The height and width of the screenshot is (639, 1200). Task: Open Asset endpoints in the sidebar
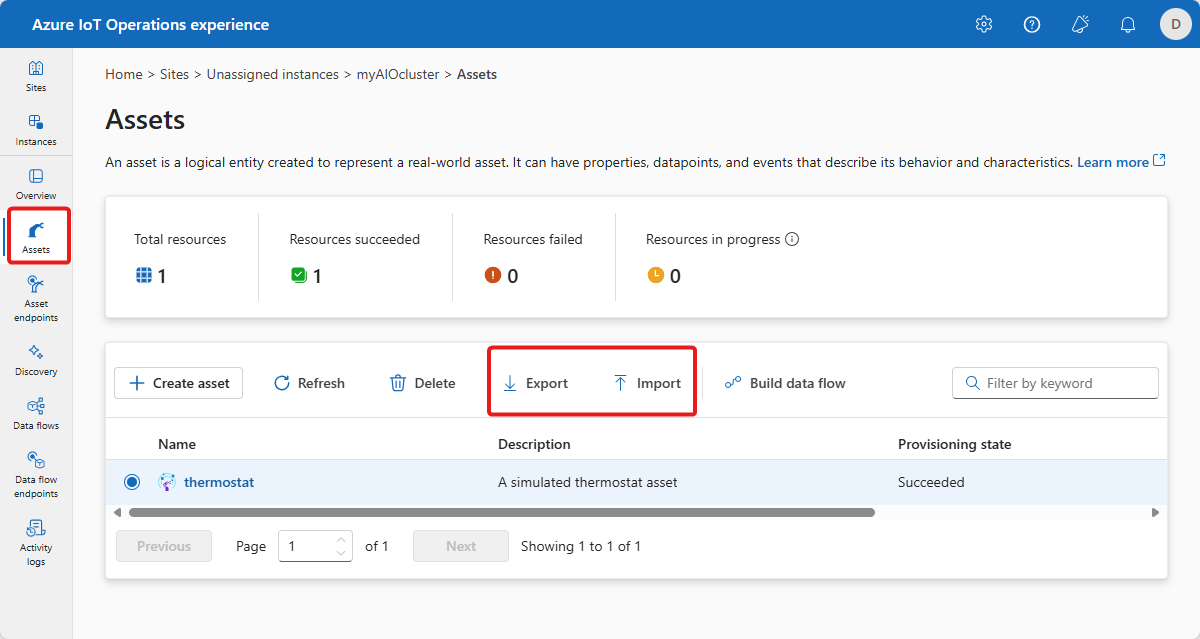[36, 299]
